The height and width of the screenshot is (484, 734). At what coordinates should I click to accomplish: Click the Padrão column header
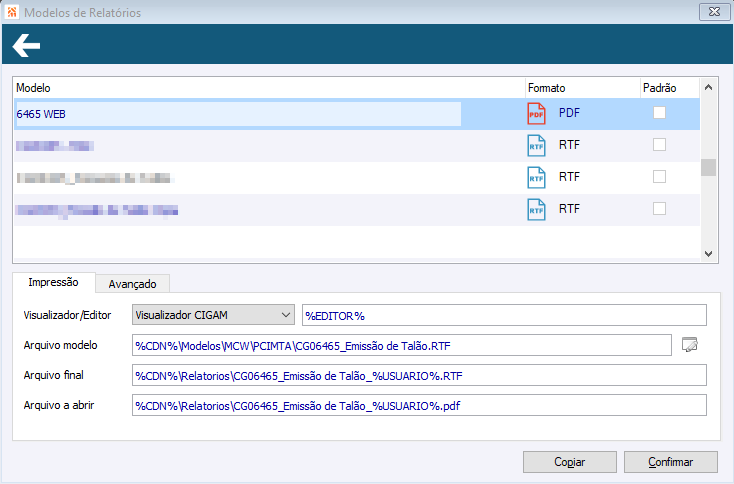click(670, 88)
